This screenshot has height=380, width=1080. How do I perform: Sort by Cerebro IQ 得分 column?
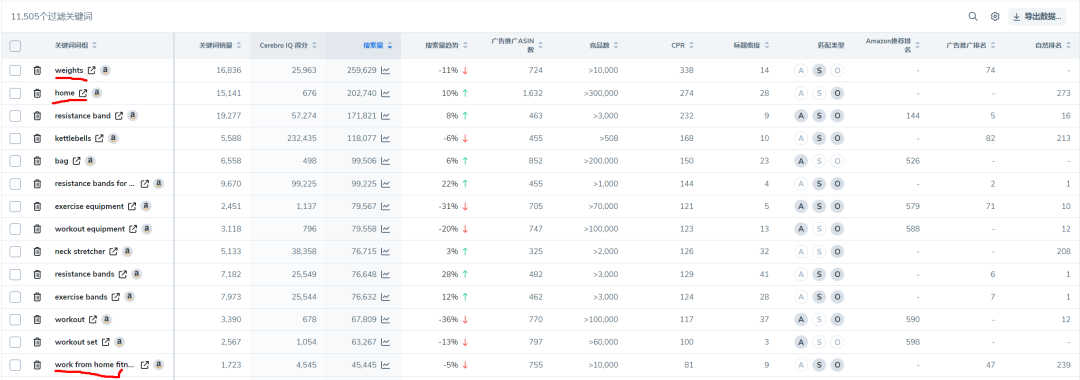point(288,45)
